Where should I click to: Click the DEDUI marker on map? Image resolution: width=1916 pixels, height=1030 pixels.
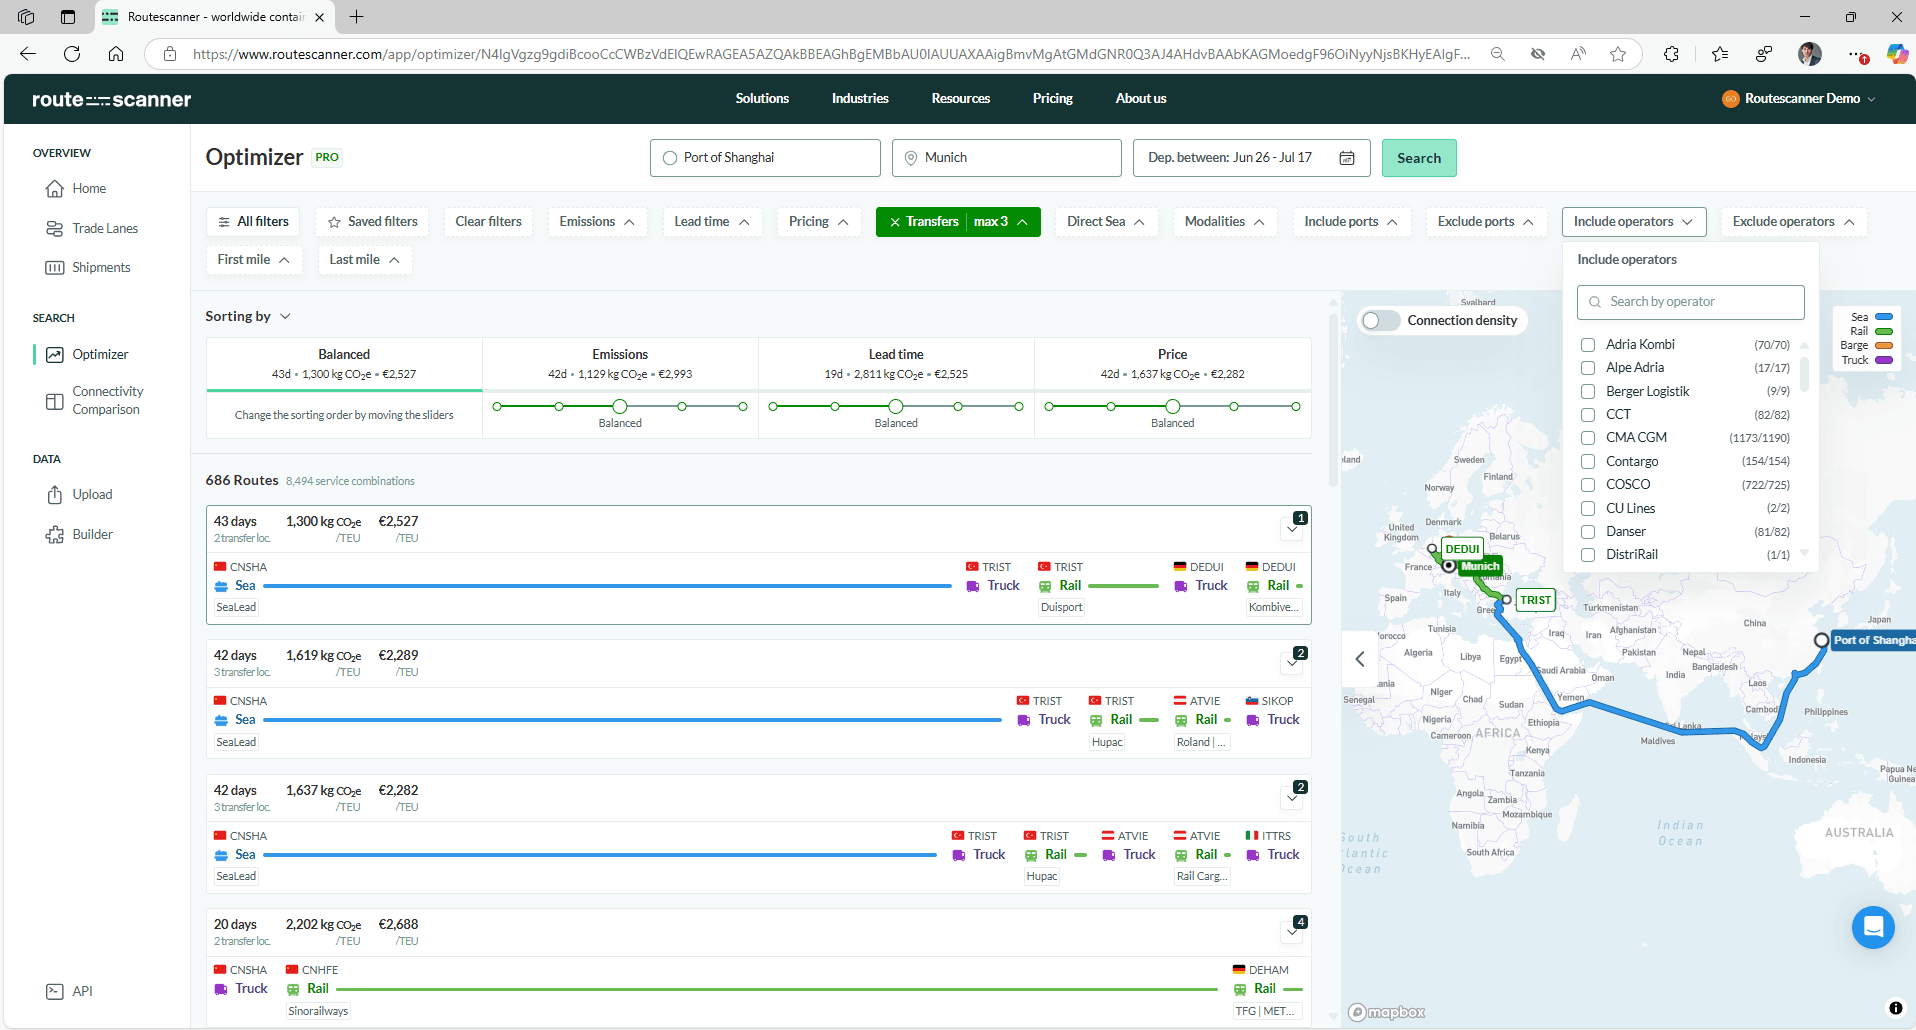1462,549
